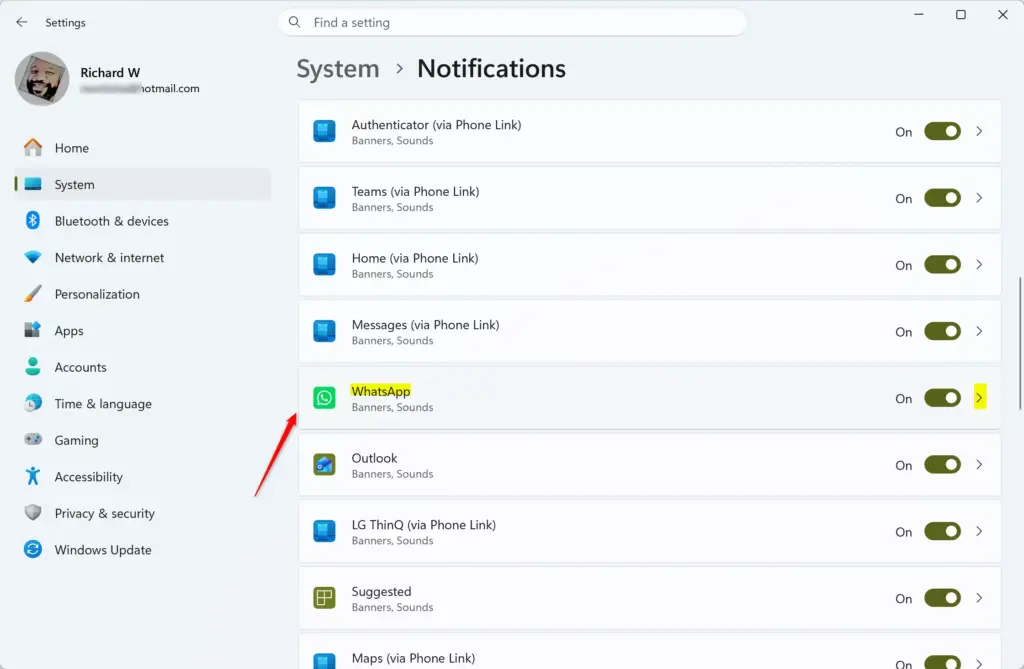Viewport: 1024px width, 669px height.
Task: Disable Messages notifications toggle
Action: [942, 331]
